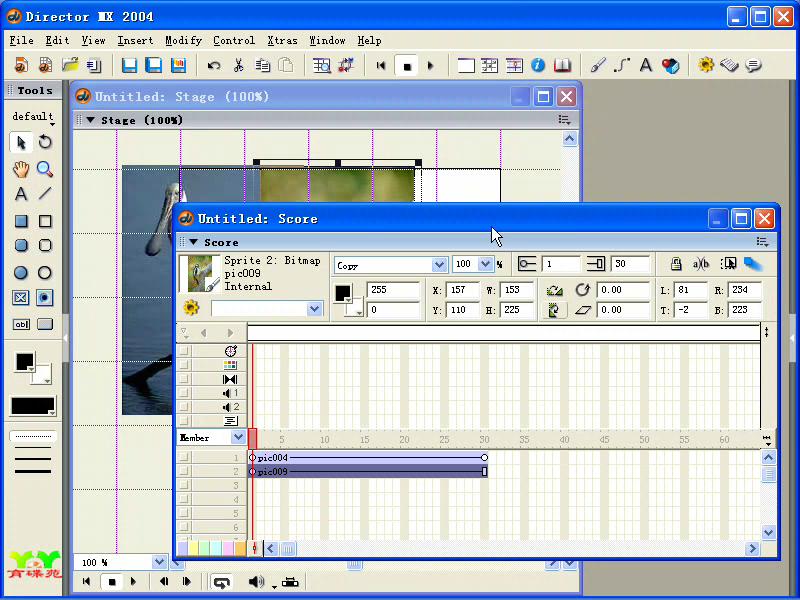Click the Score sprite forecolor chip
Viewport: 800px width, 600px height.
point(342,293)
